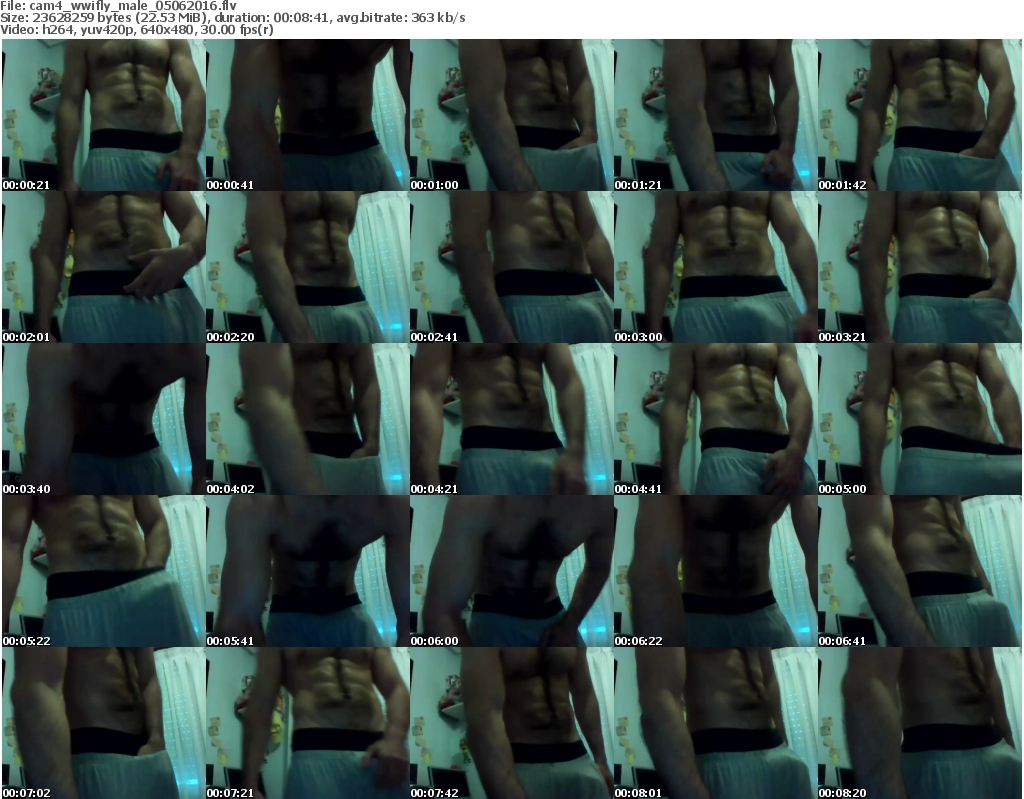Select the thumbnail frame at 00:08:01

716,723
